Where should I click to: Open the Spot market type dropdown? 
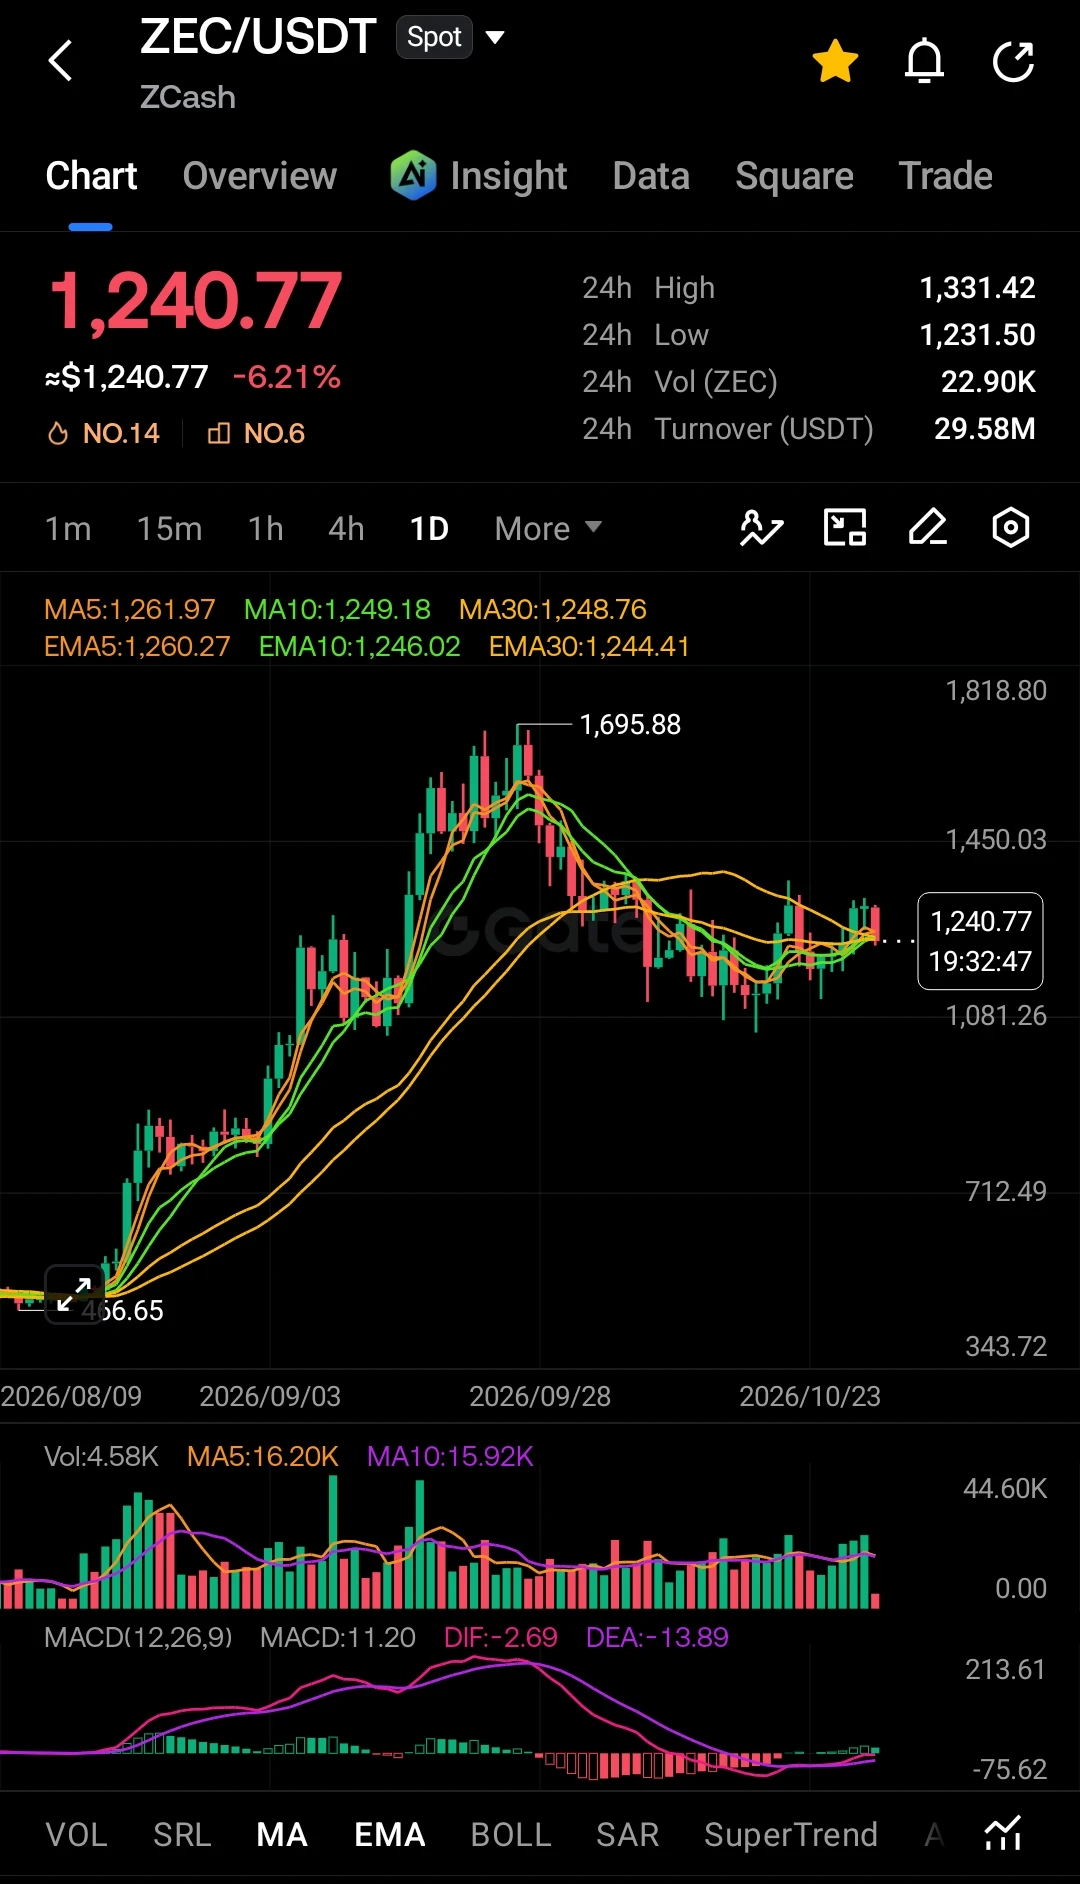coord(451,38)
